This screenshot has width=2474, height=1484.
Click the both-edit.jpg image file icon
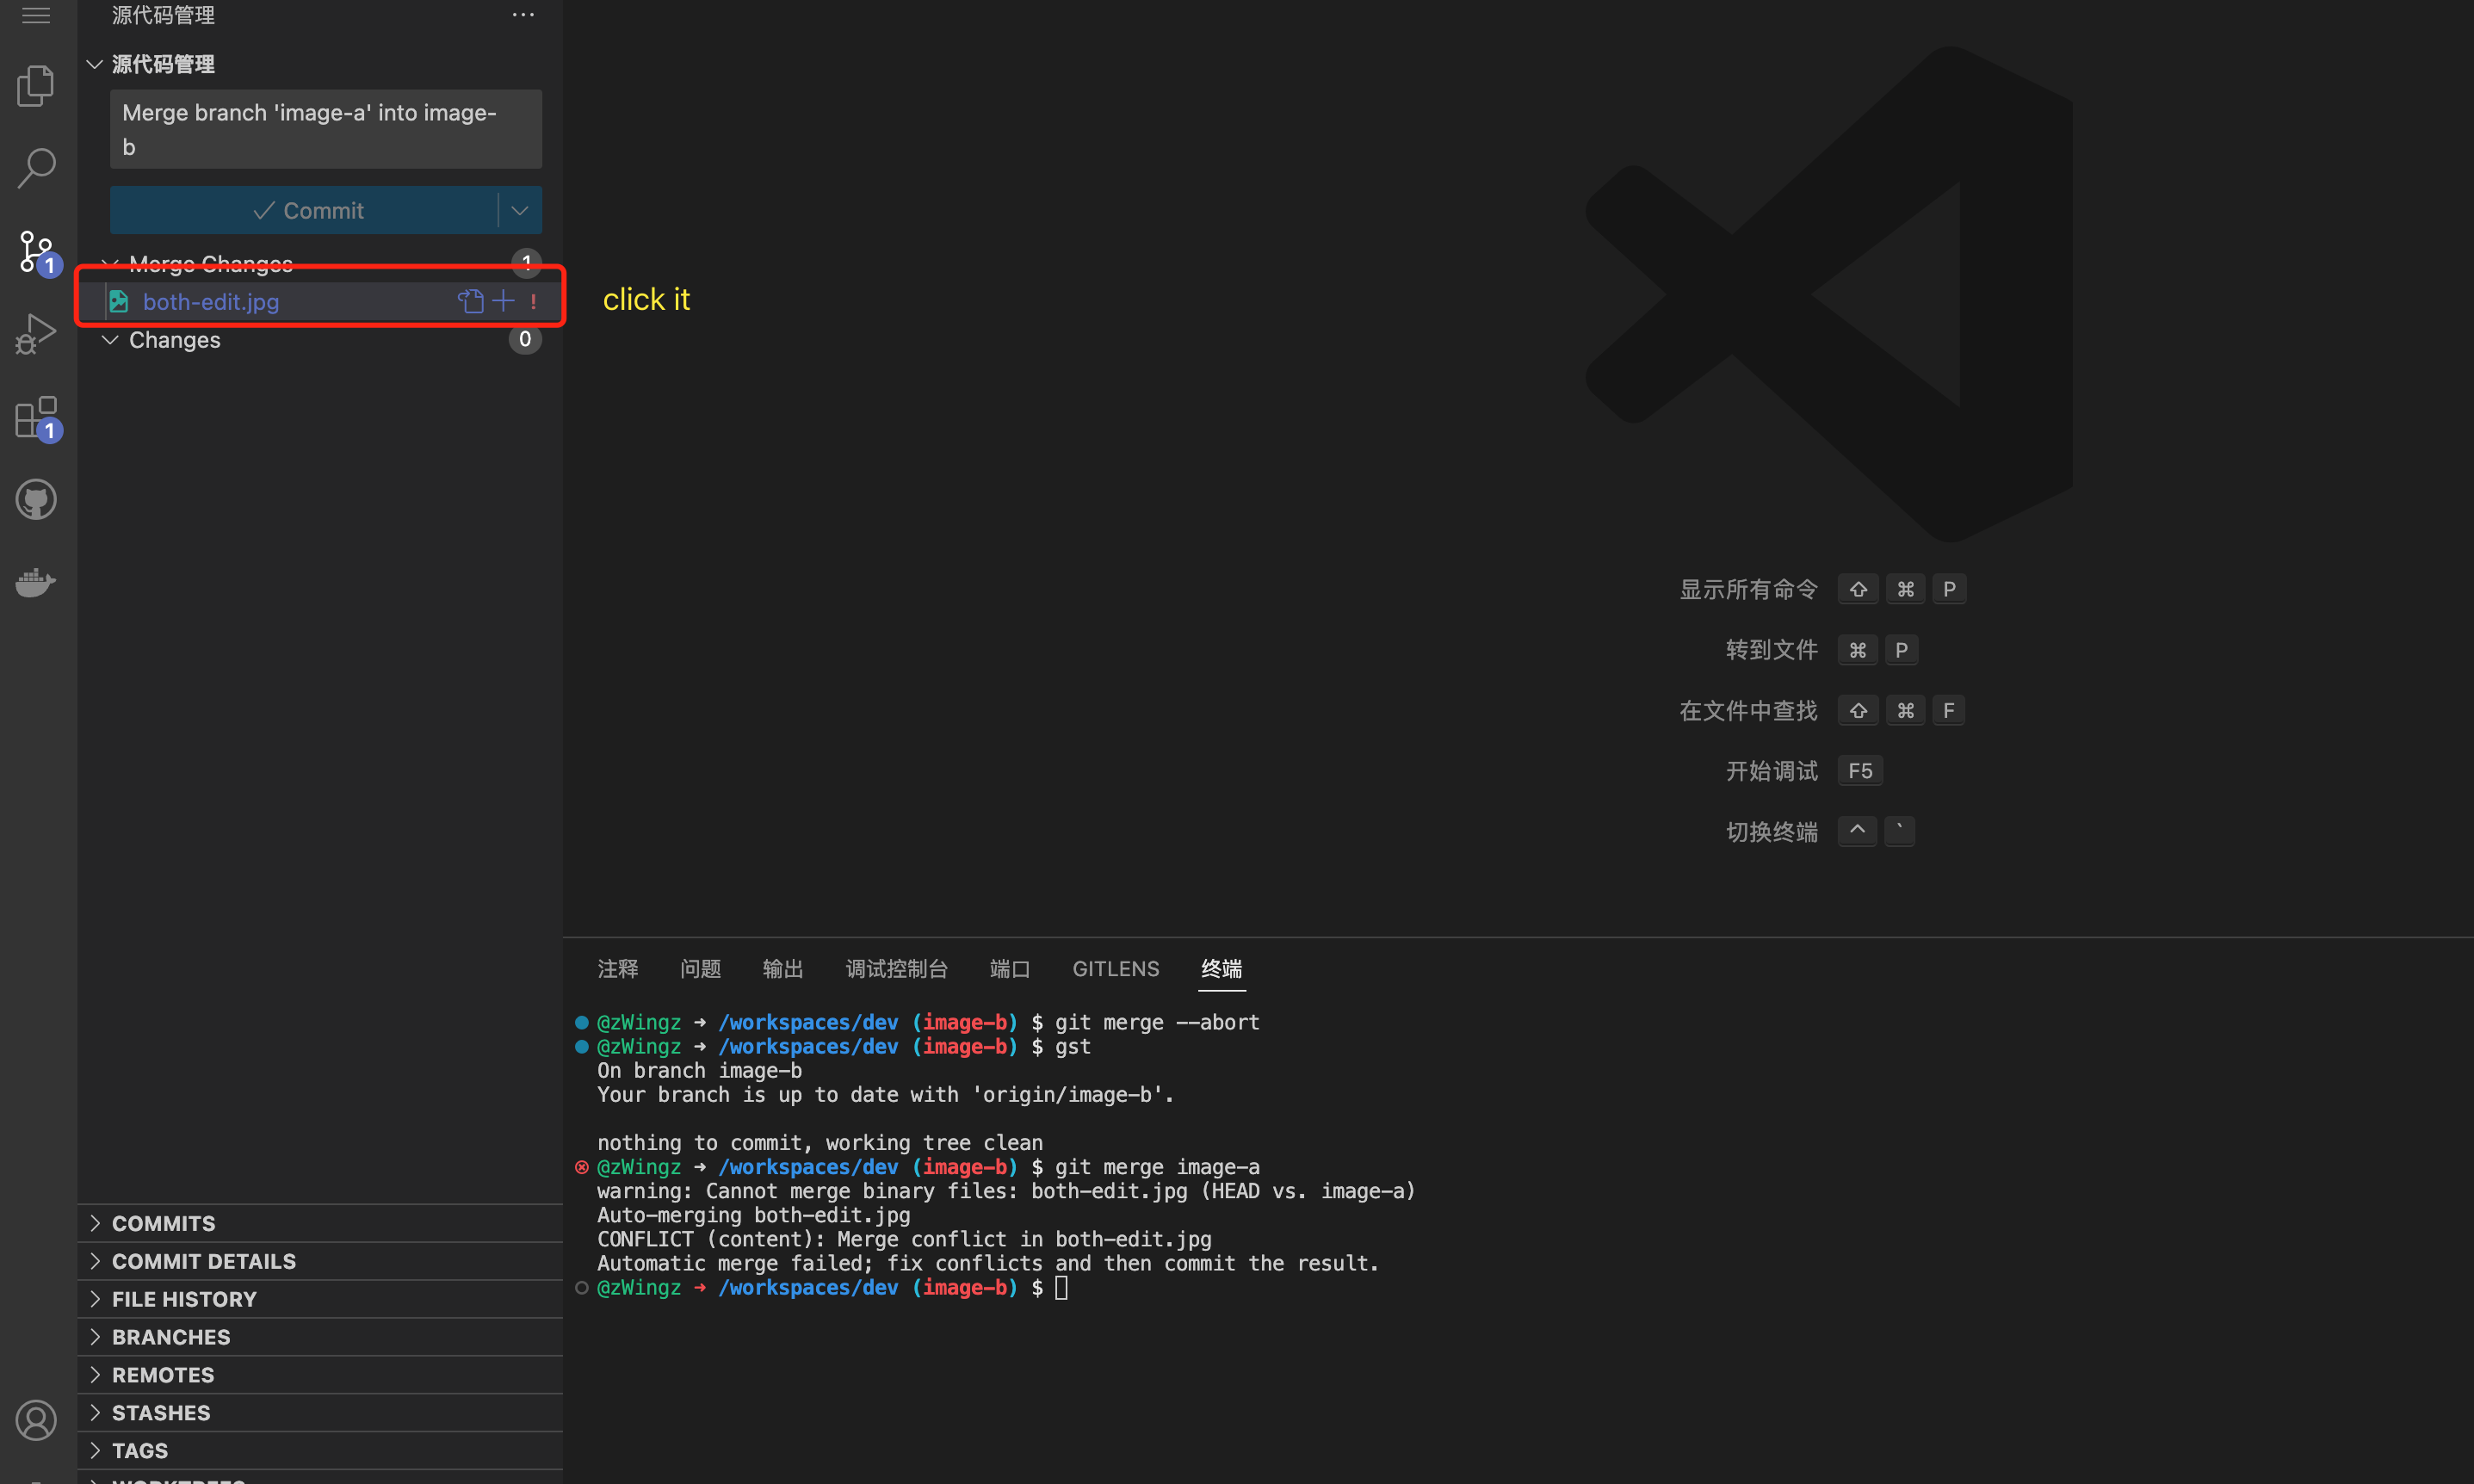(119, 301)
